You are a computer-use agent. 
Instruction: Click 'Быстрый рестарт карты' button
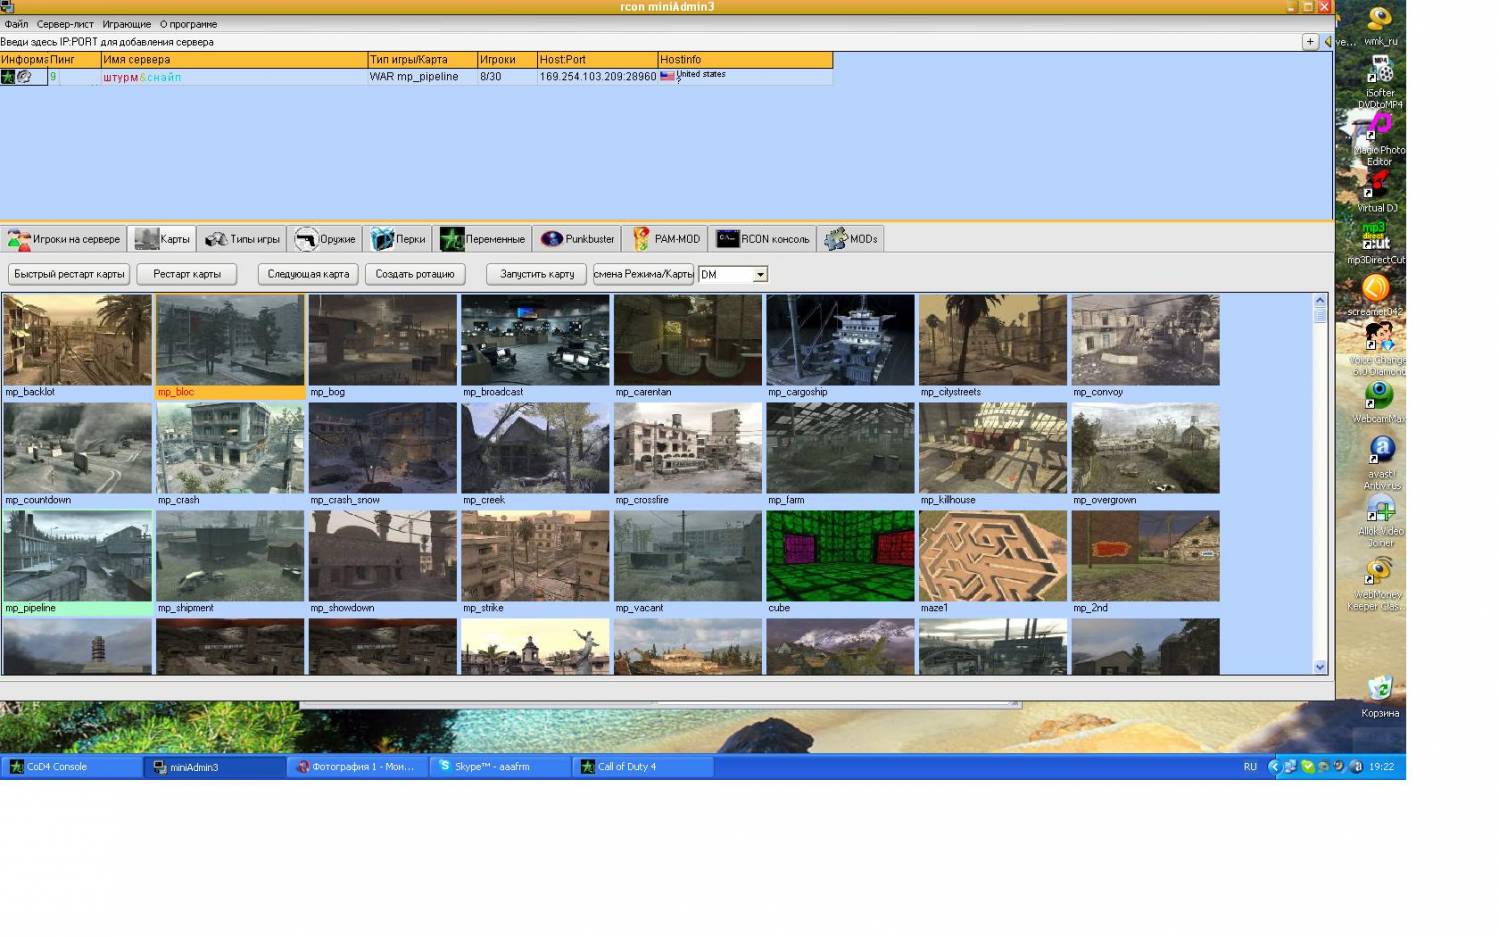tap(69, 274)
